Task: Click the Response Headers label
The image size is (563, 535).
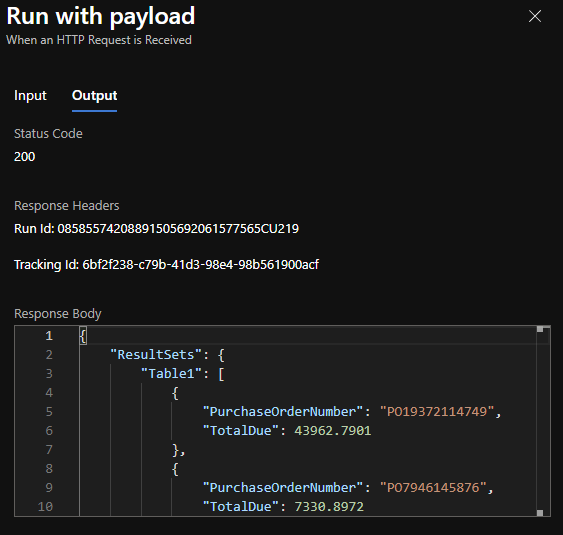Action: click(x=66, y=206)
